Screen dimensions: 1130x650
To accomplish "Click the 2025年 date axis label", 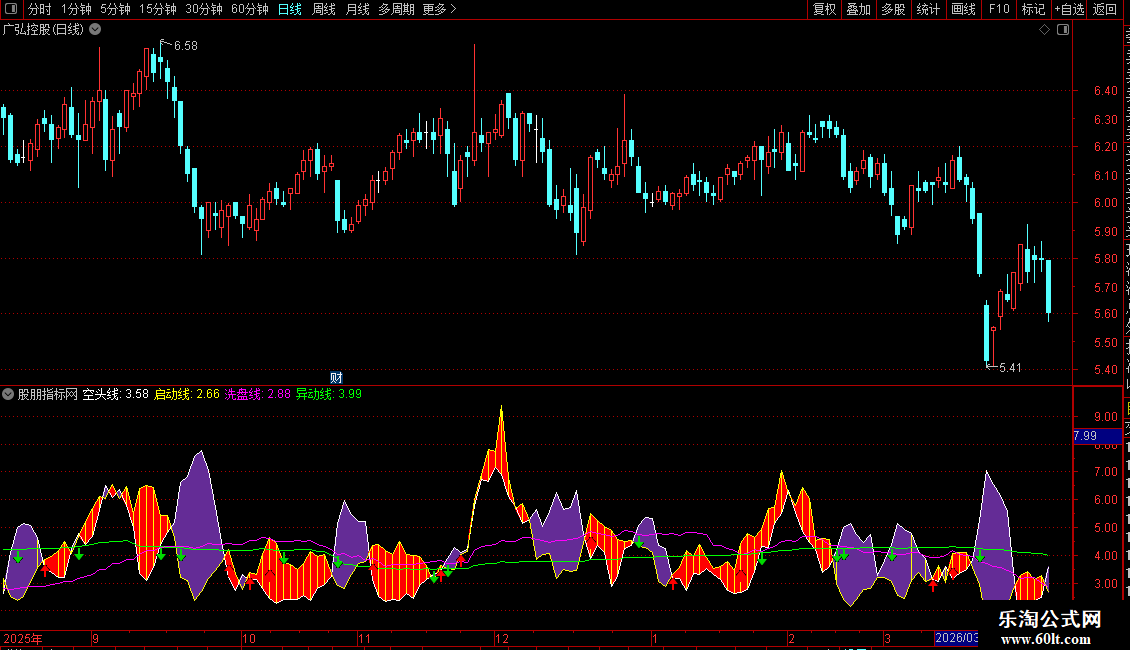I will click(x=22, y=638).
